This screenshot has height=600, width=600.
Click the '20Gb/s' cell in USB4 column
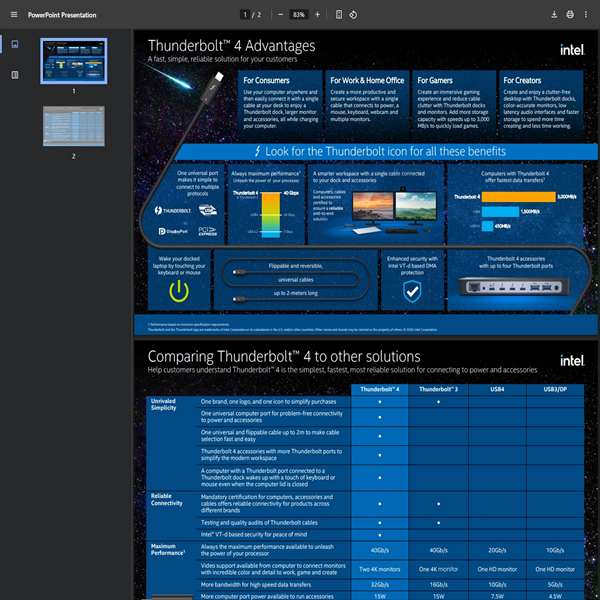click(497, 550)
